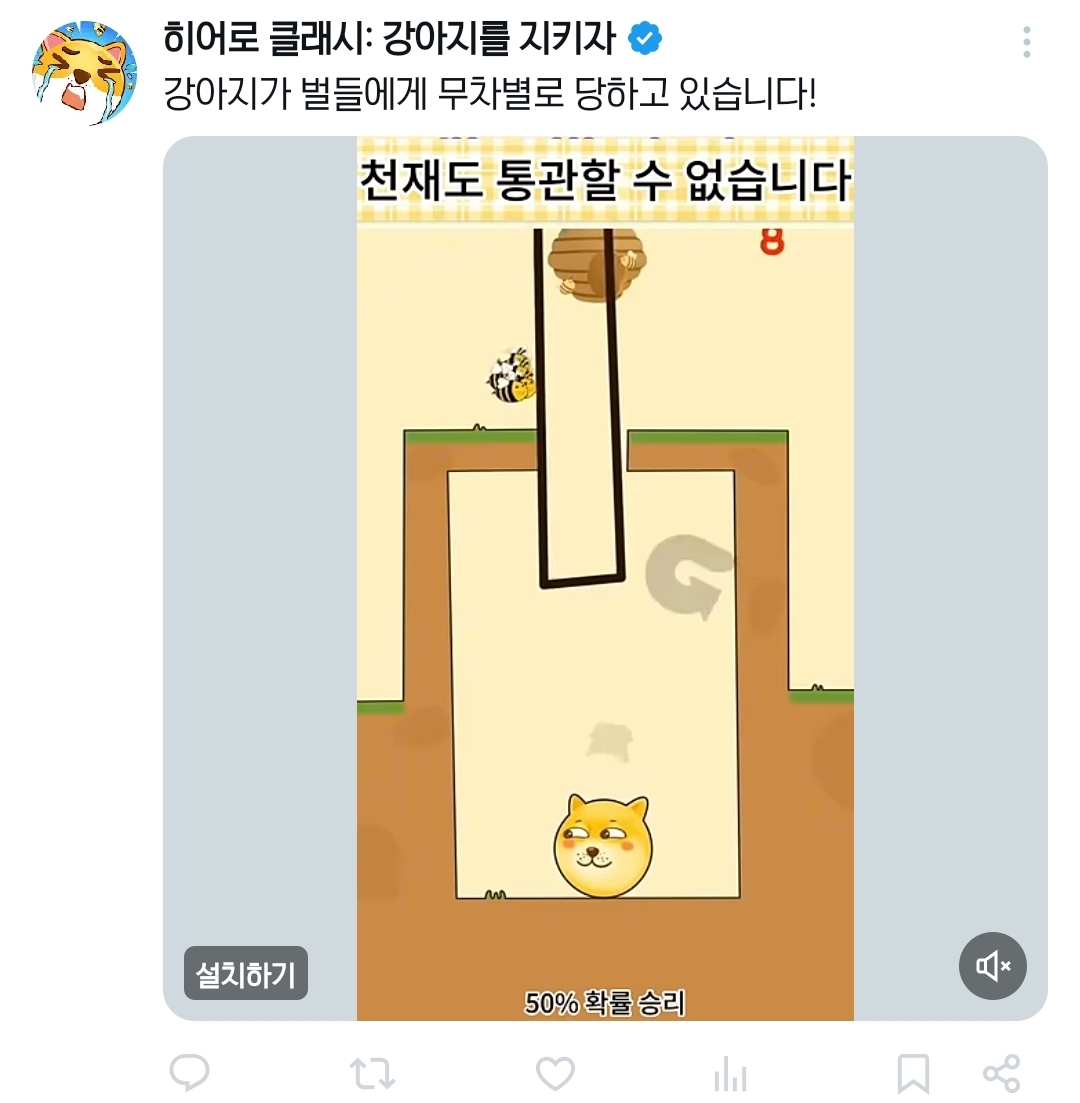Screen dimensions: 1080x1103
Task: Click the blue verified badge
Action: pos(644,38)
